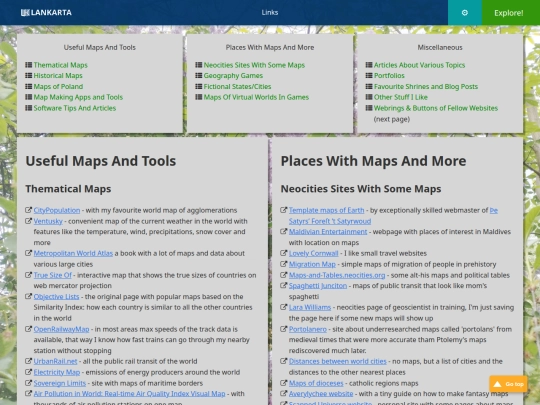540x405 pixels.
Task: Open the Migration Map link
Action: 312,264
